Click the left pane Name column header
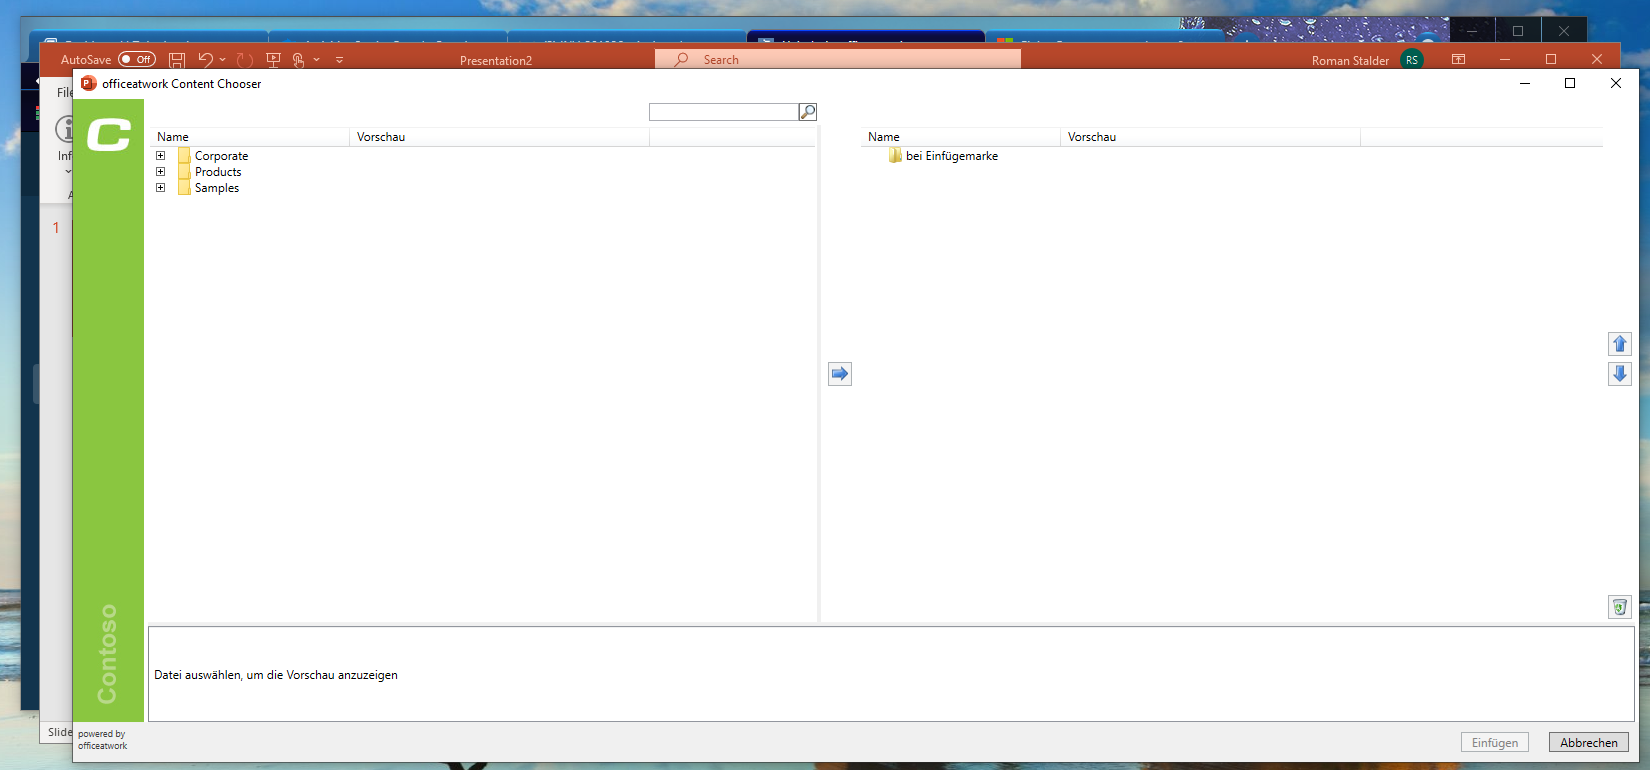Viewport: 1650px width, 770px height. tap(249, 137)
